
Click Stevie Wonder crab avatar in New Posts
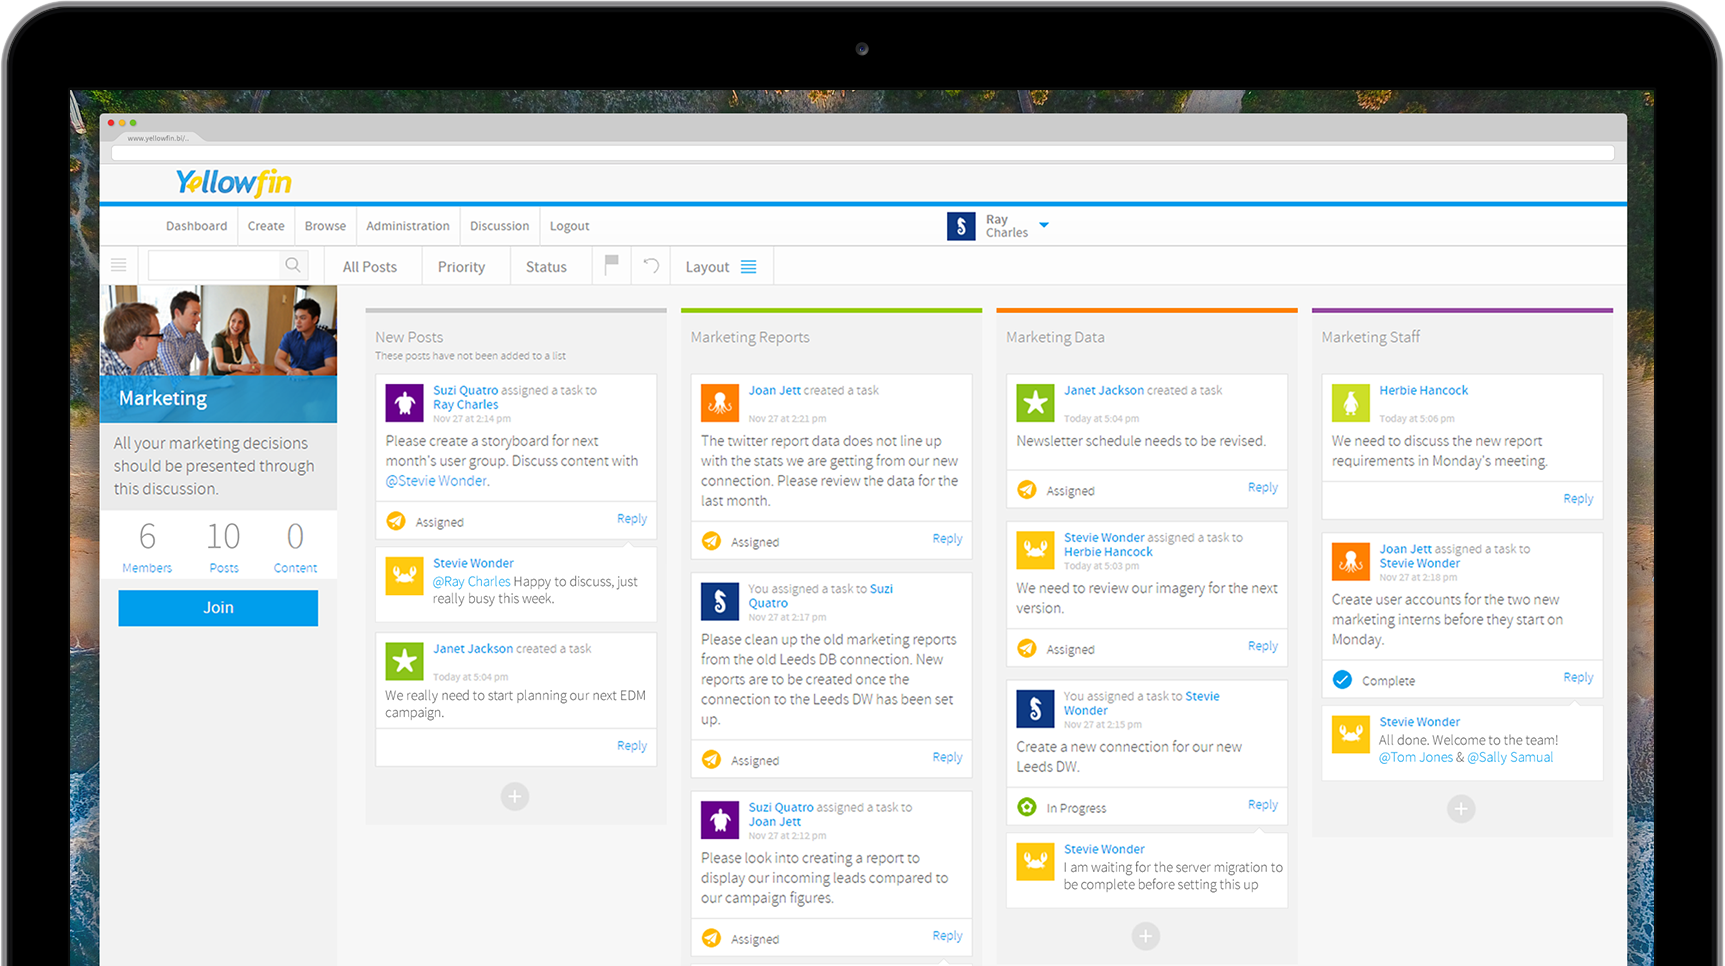coord(404,576)
